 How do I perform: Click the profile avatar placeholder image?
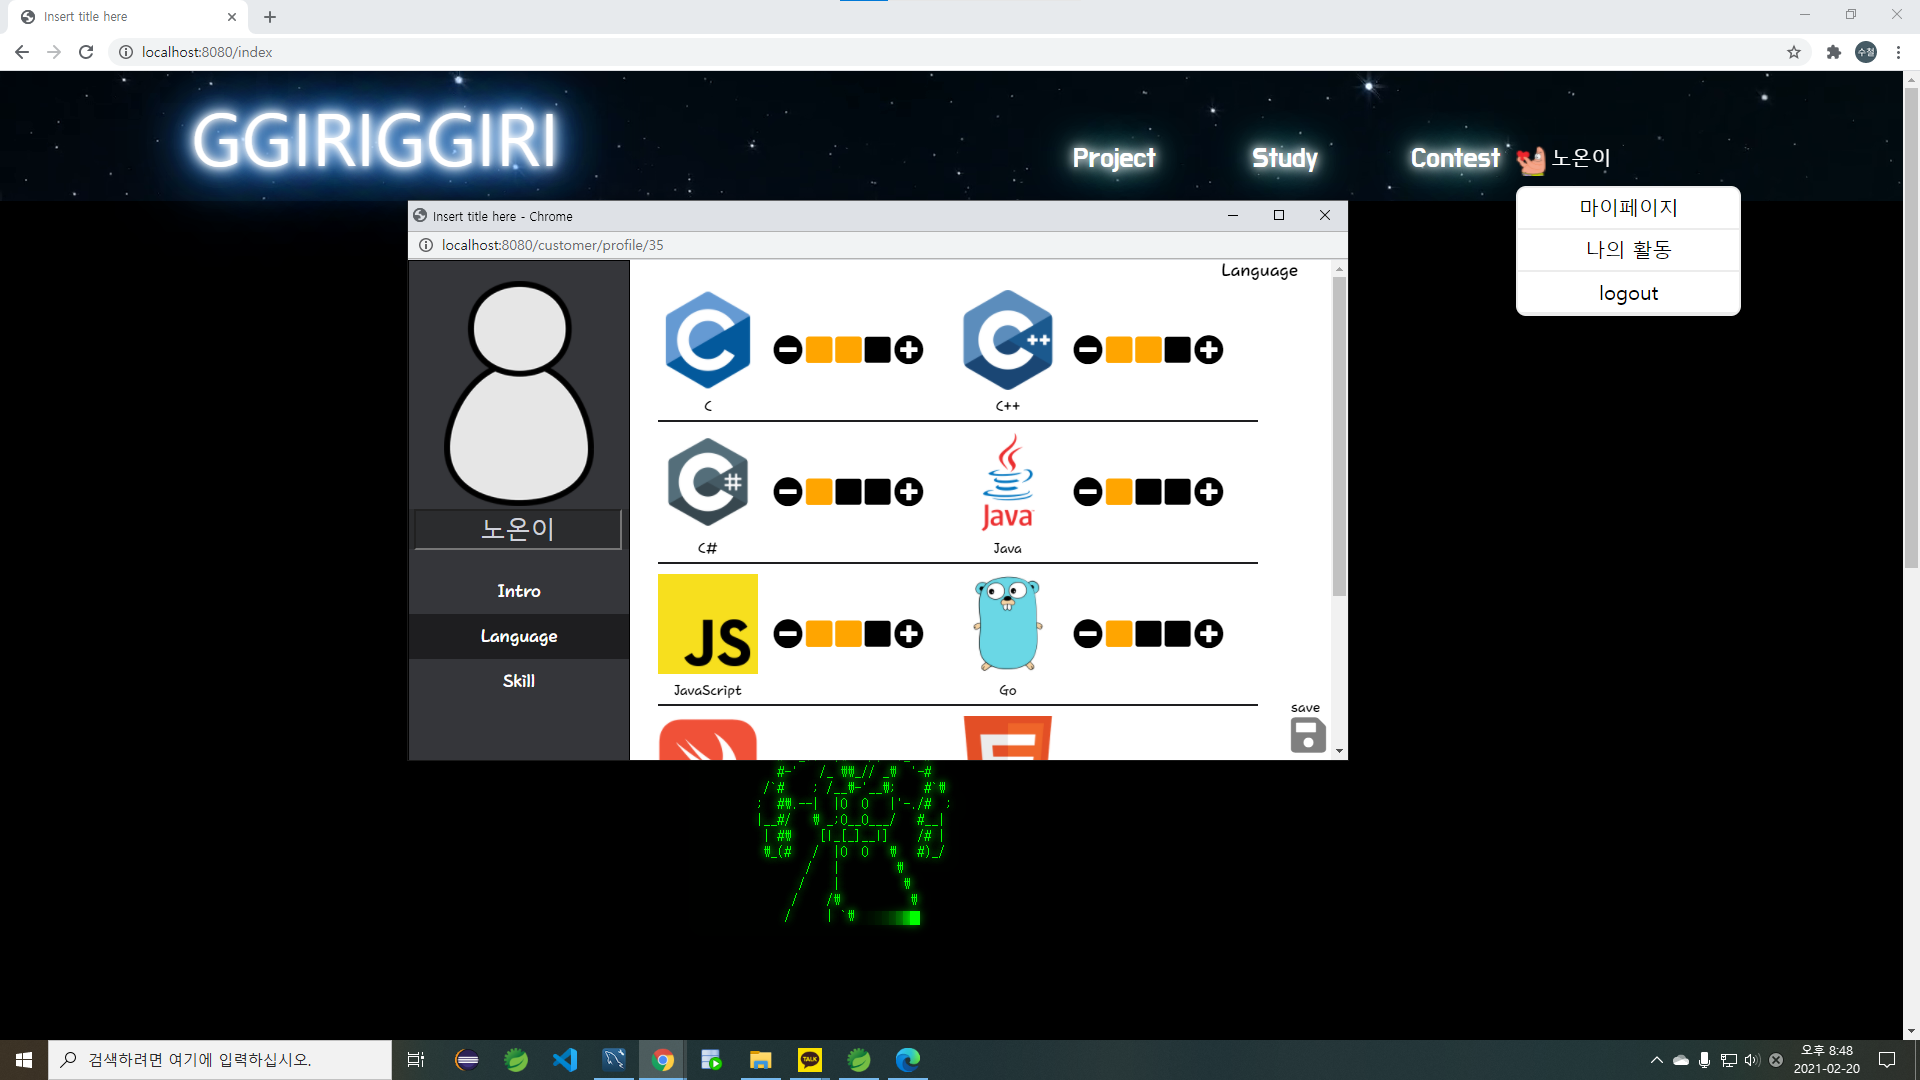tap(519, 392)
